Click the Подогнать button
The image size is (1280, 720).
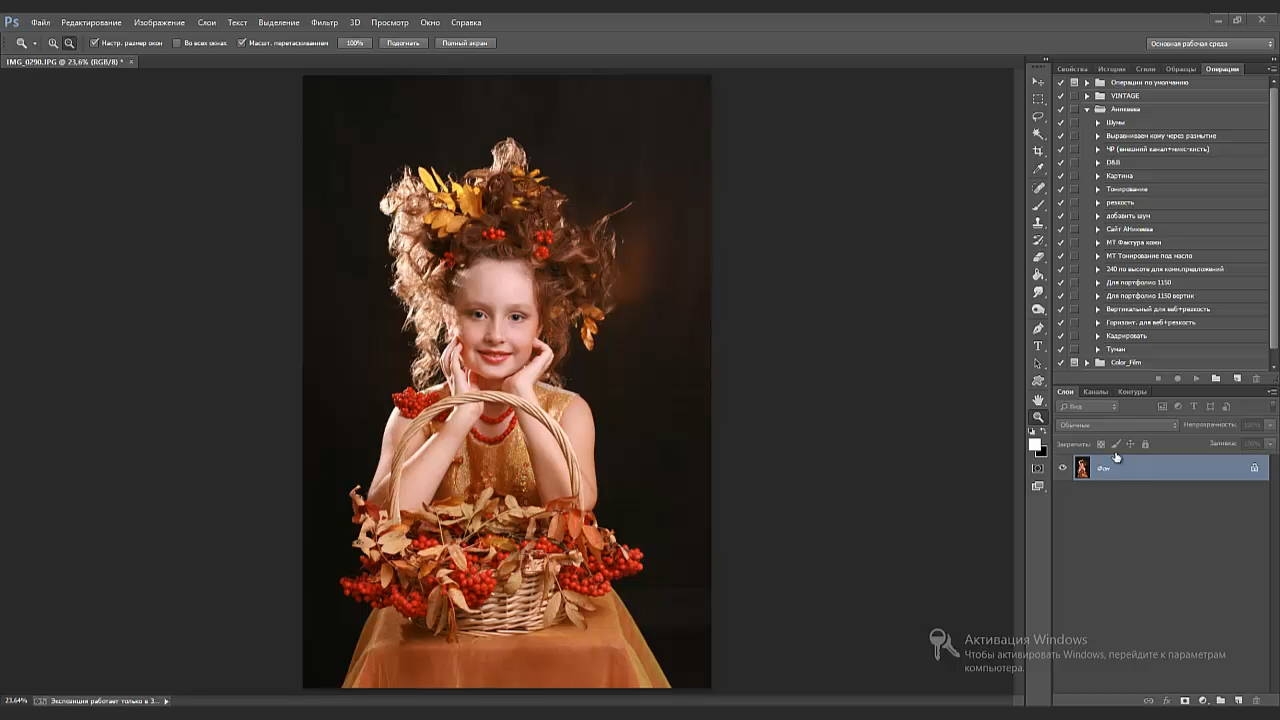point(403,43)
